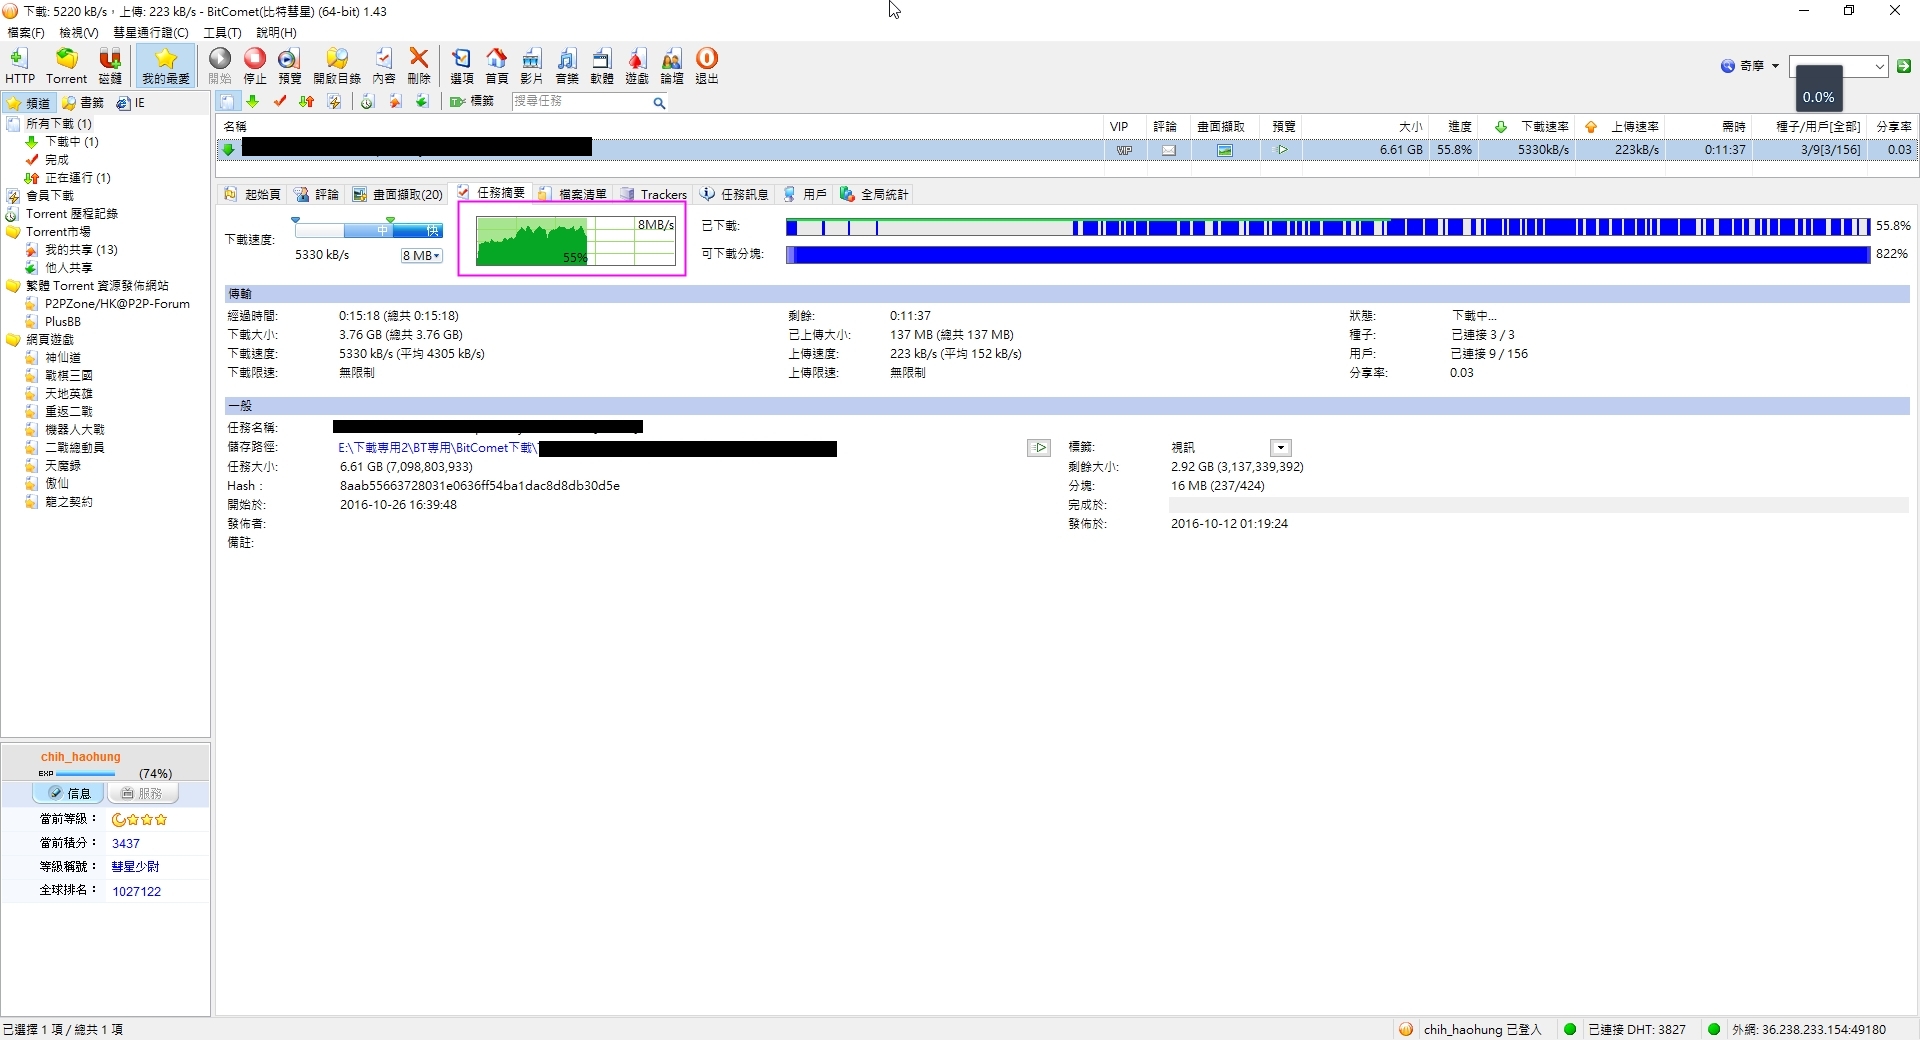
Task: Switch to the 用戶 peers tab
Action: pyautogui.click(x=806, y=195)
